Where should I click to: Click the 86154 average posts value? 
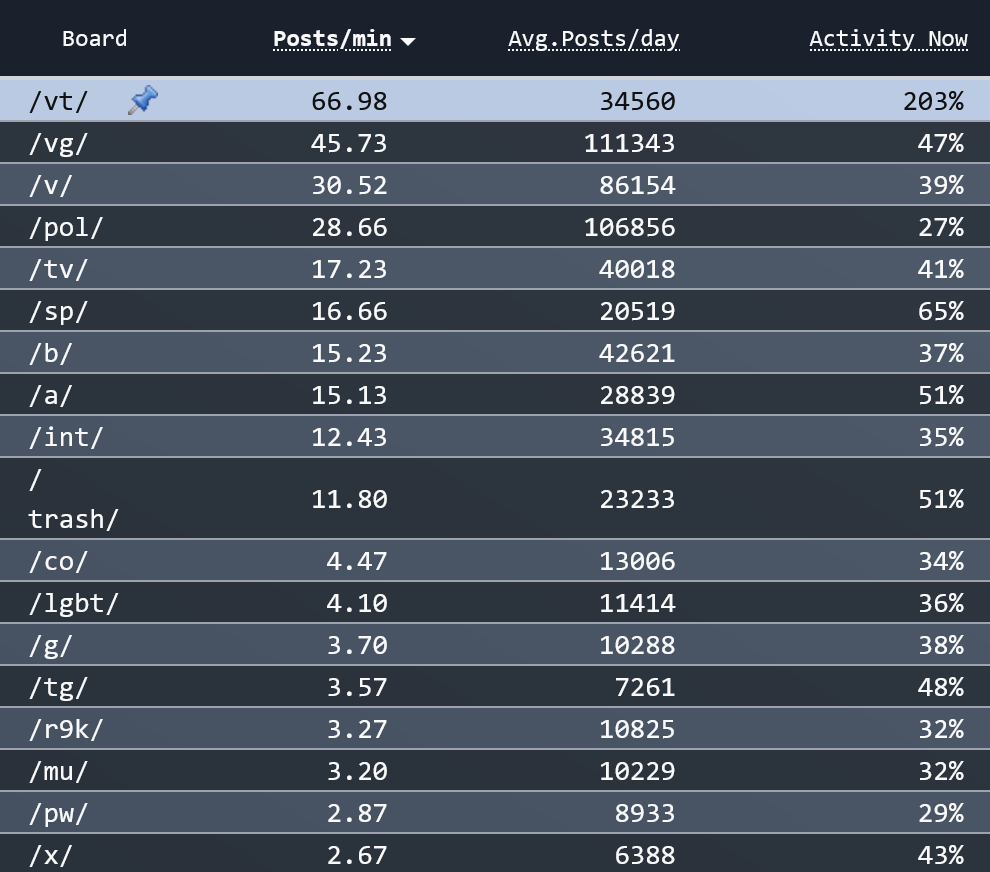pyautogui.click(x=637, y=186)
